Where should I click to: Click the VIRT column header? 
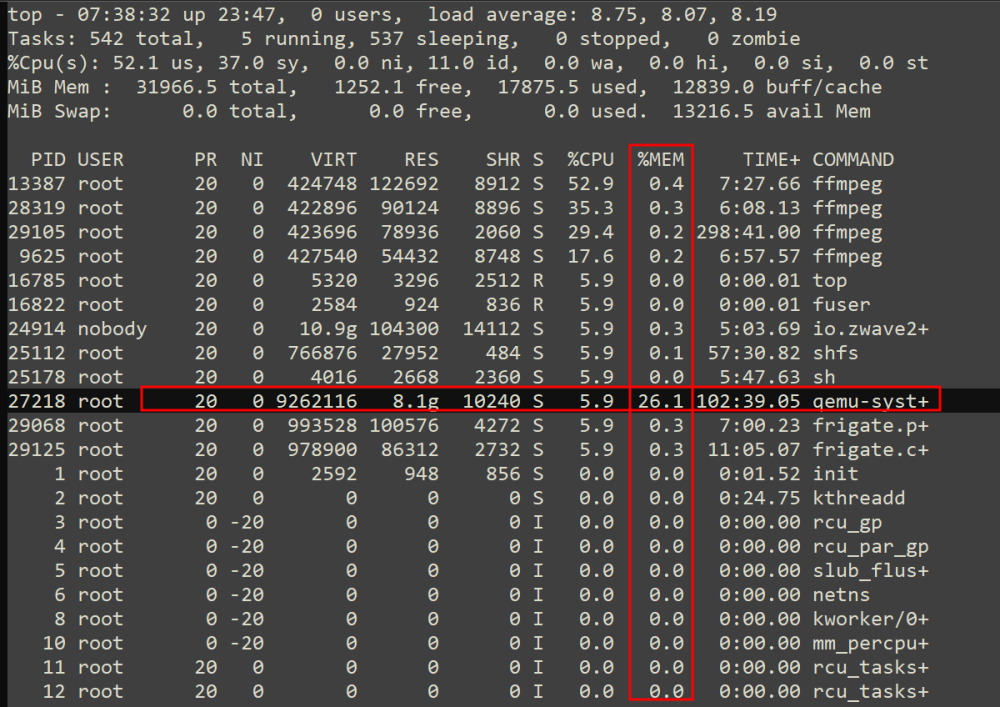334,159
